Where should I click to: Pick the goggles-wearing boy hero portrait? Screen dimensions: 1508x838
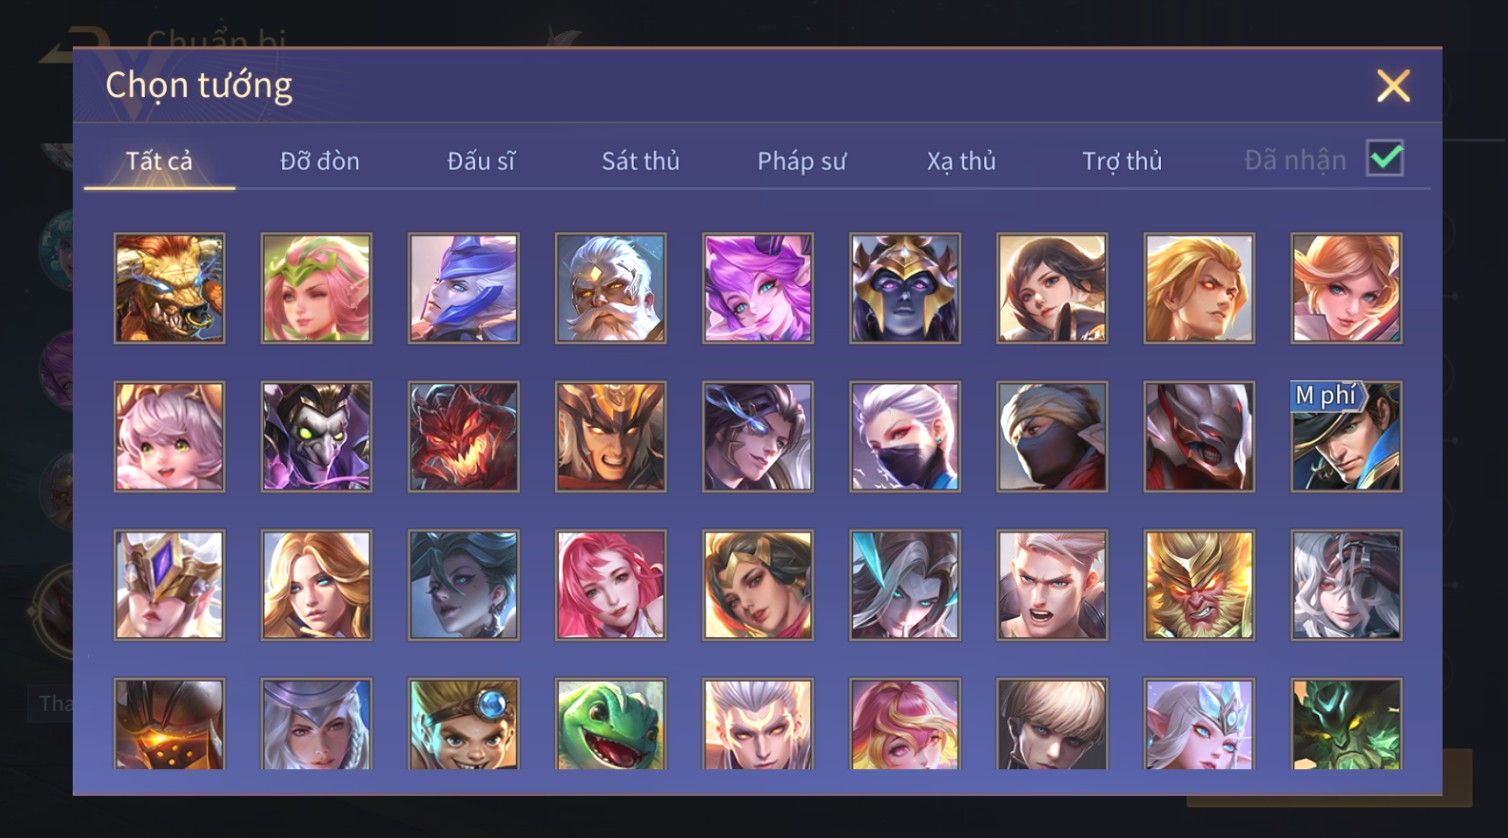(x=463, y=724)
